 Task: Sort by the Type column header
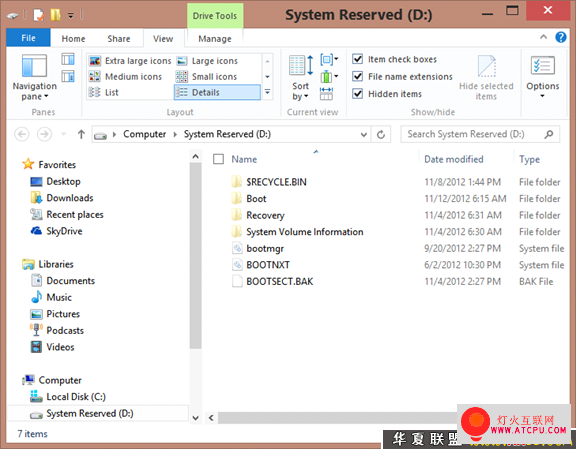click(529, 159)
